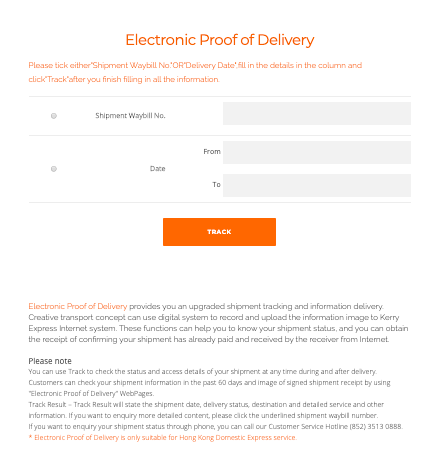
Task: Focus the Shipment Waybill No. input field
Action: point(317,114)
